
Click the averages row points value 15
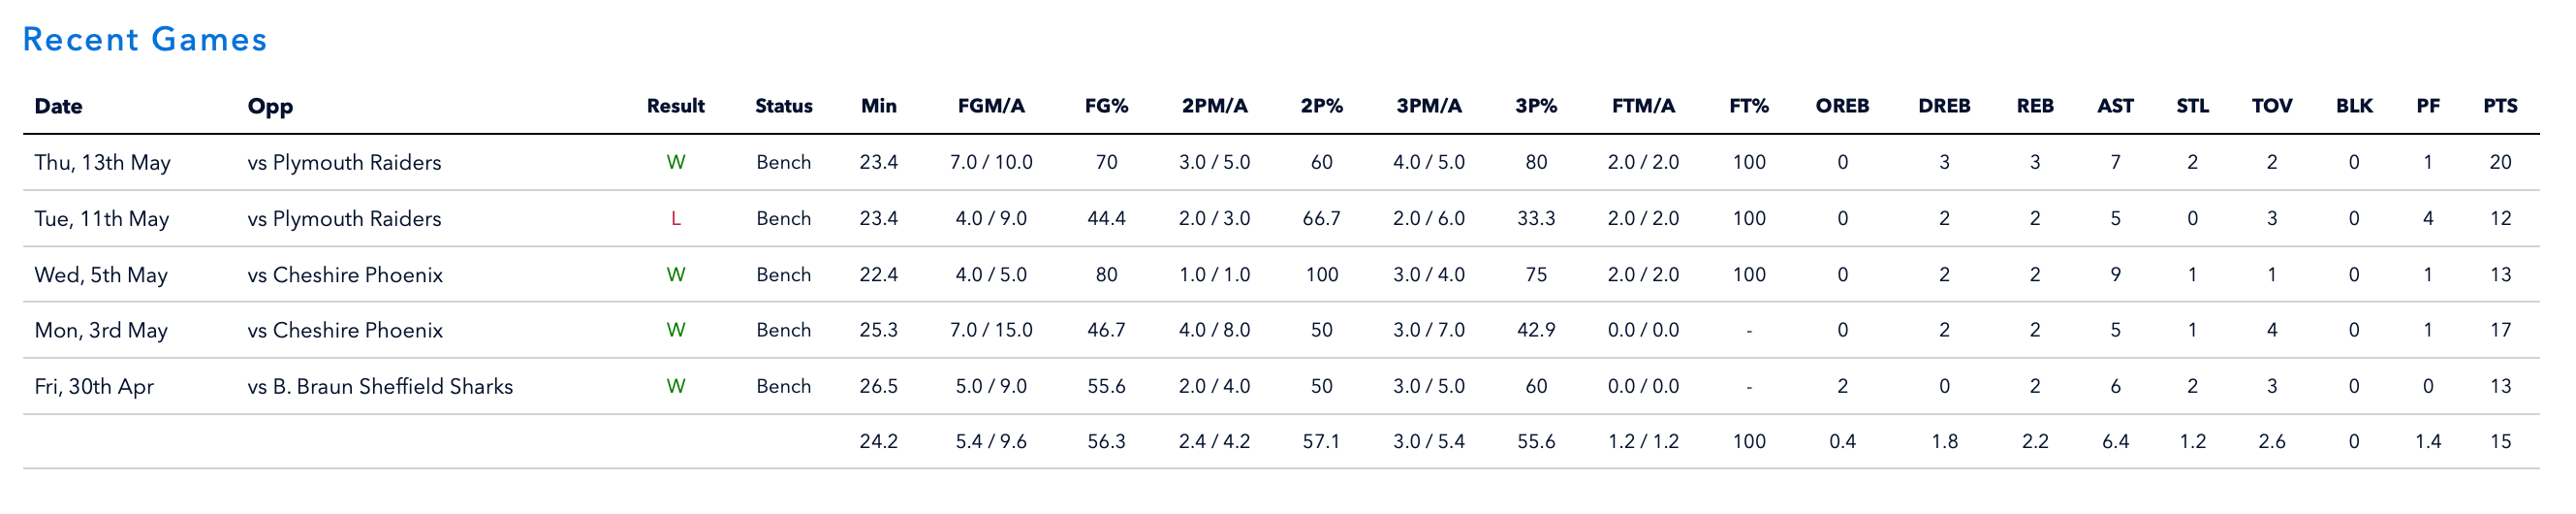[x=2500, y=441]
